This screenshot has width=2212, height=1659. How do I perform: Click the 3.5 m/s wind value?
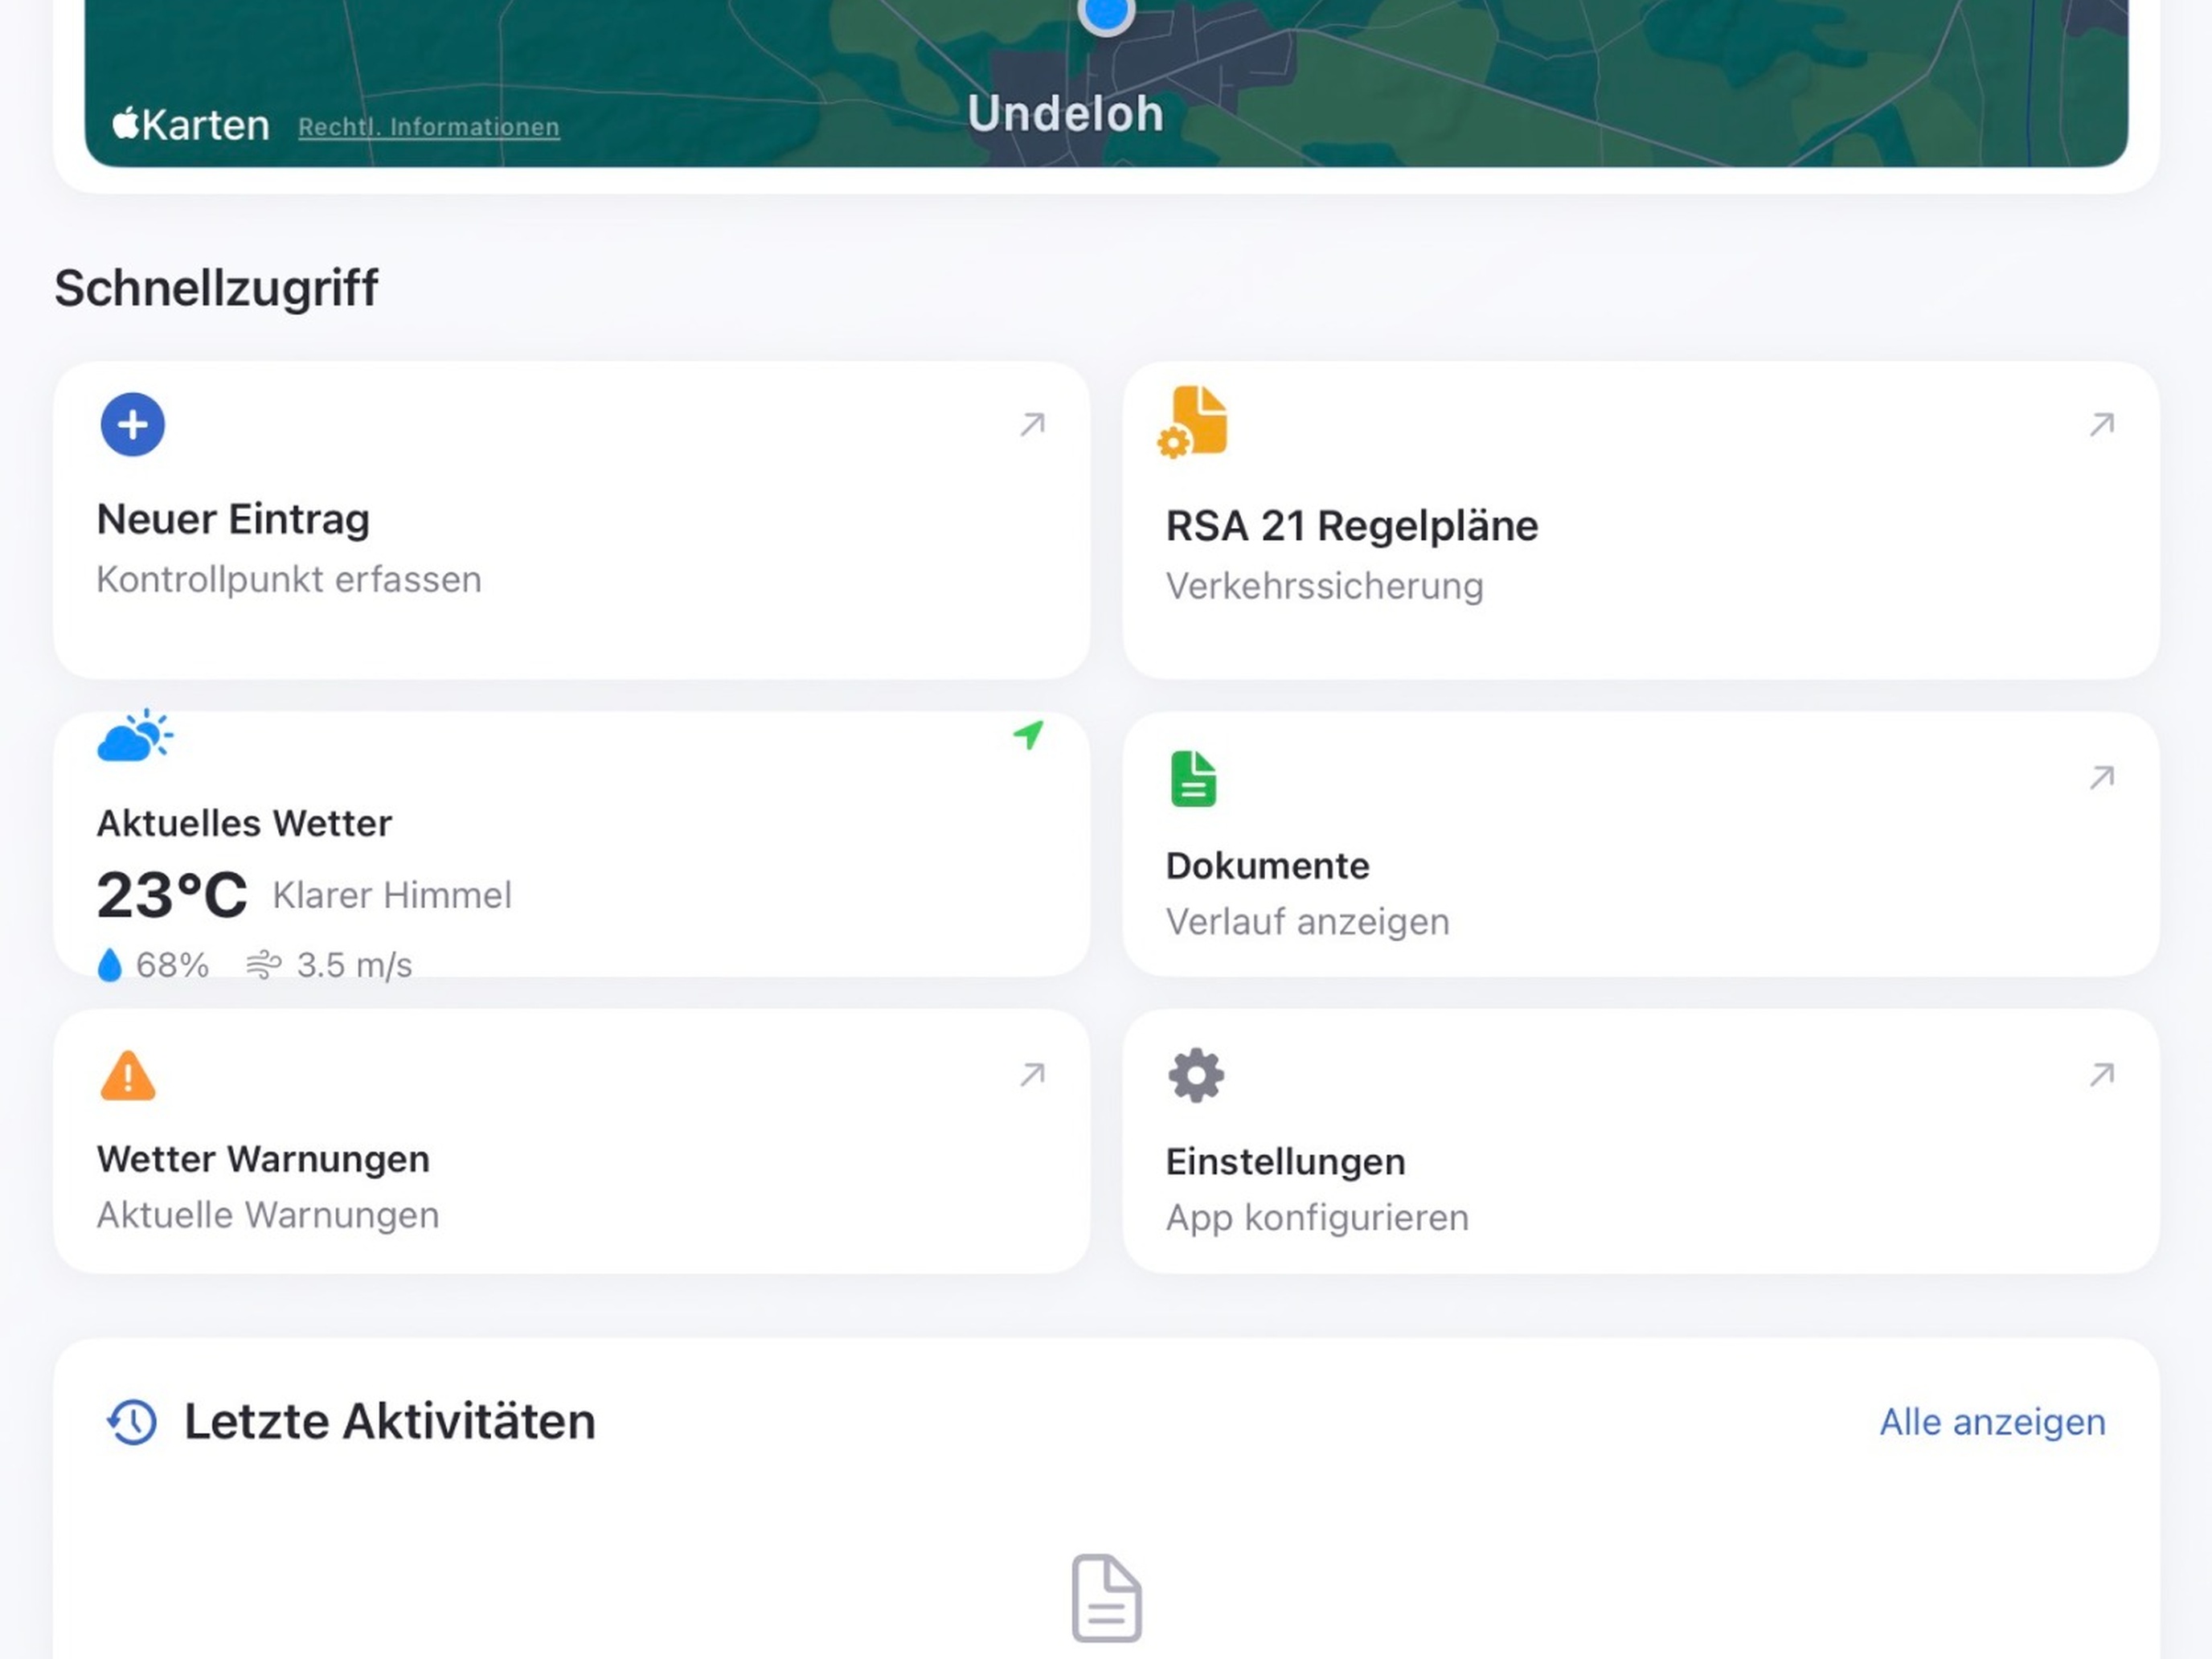tap(354, 966)
